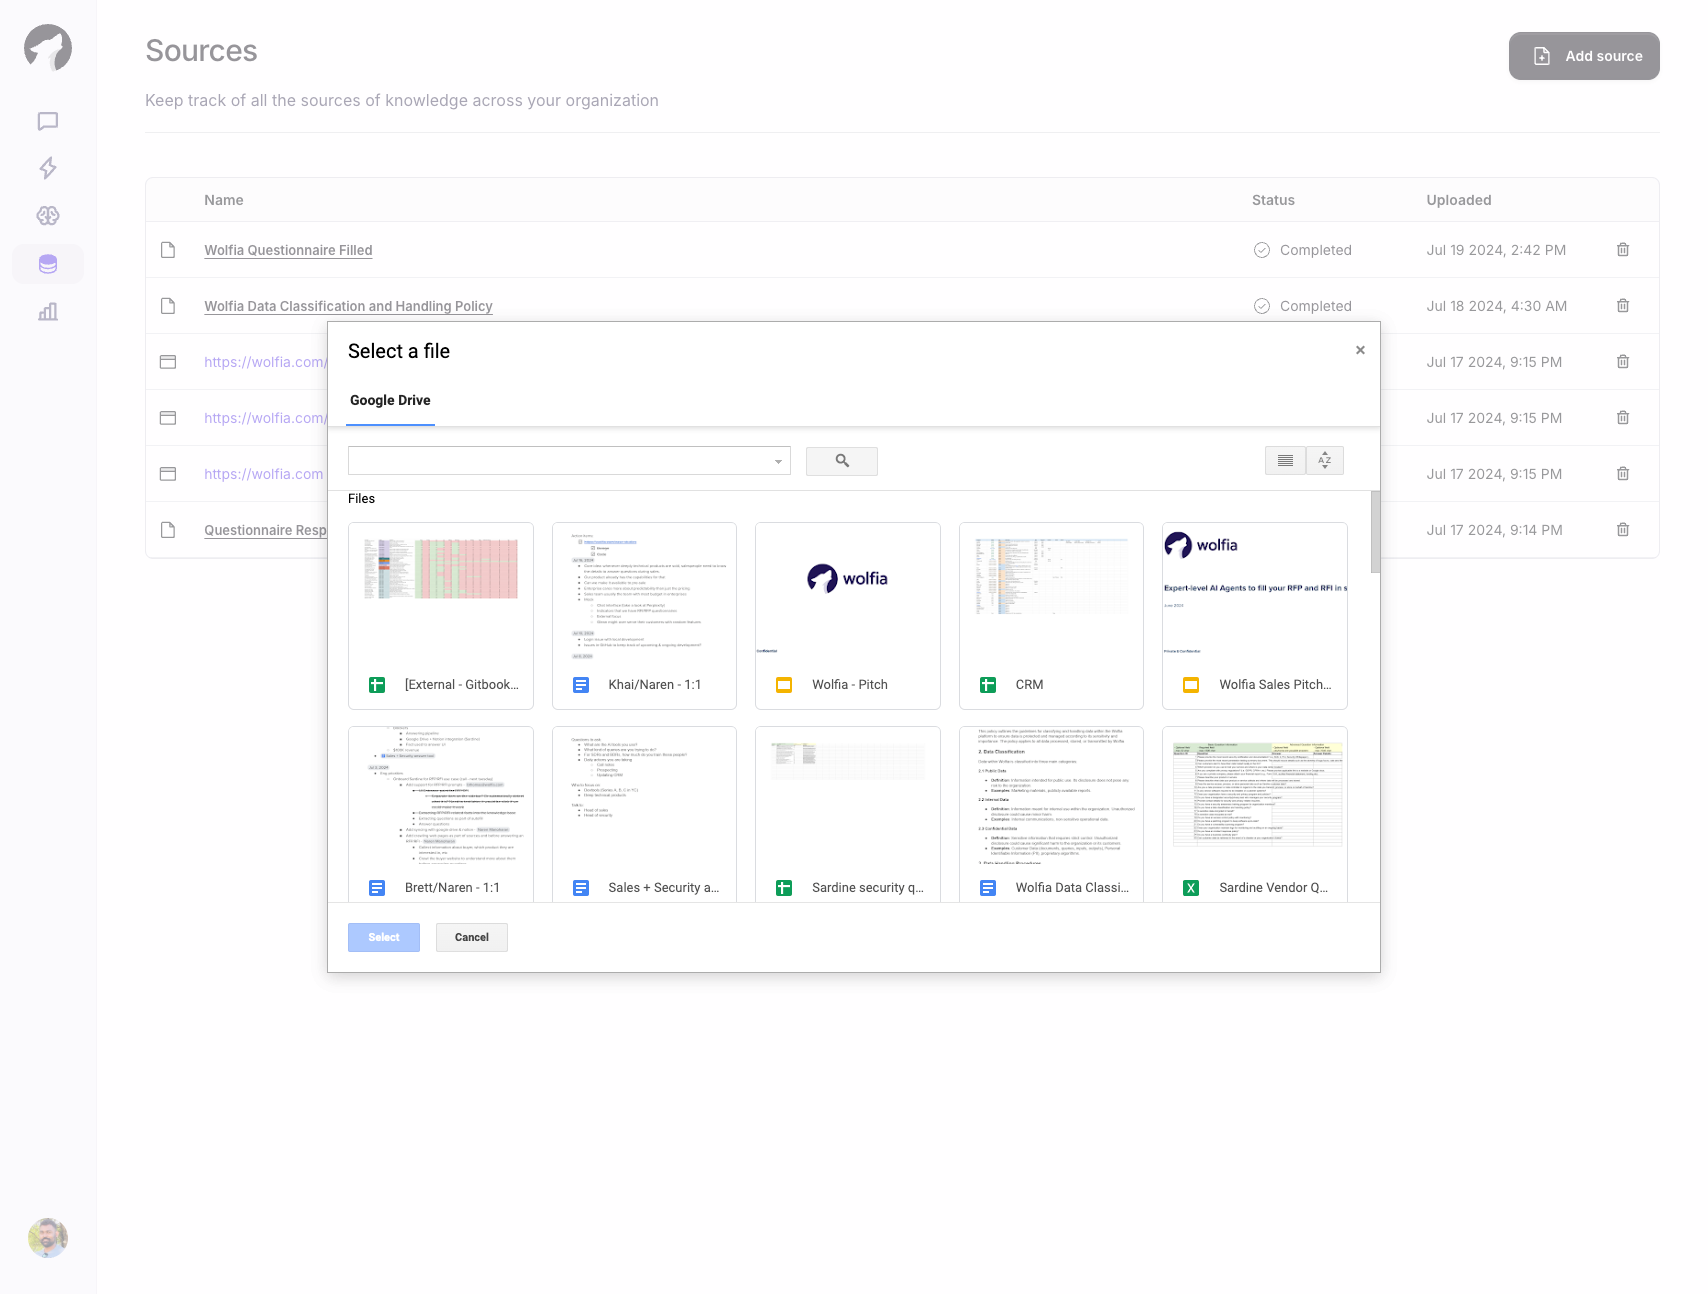This screenshot has width=1708, height=1294.
Task: Open the analytics bar chart sidebar icon
Action: (x=47, y=311)
